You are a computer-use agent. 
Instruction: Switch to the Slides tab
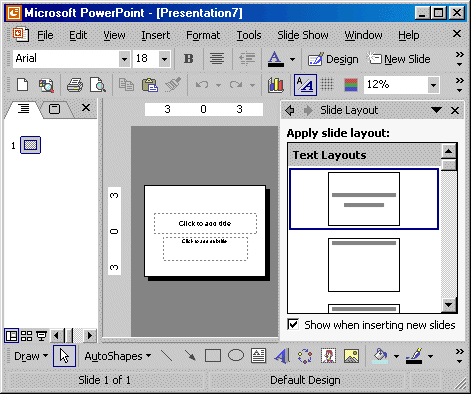tap(54, 109)
